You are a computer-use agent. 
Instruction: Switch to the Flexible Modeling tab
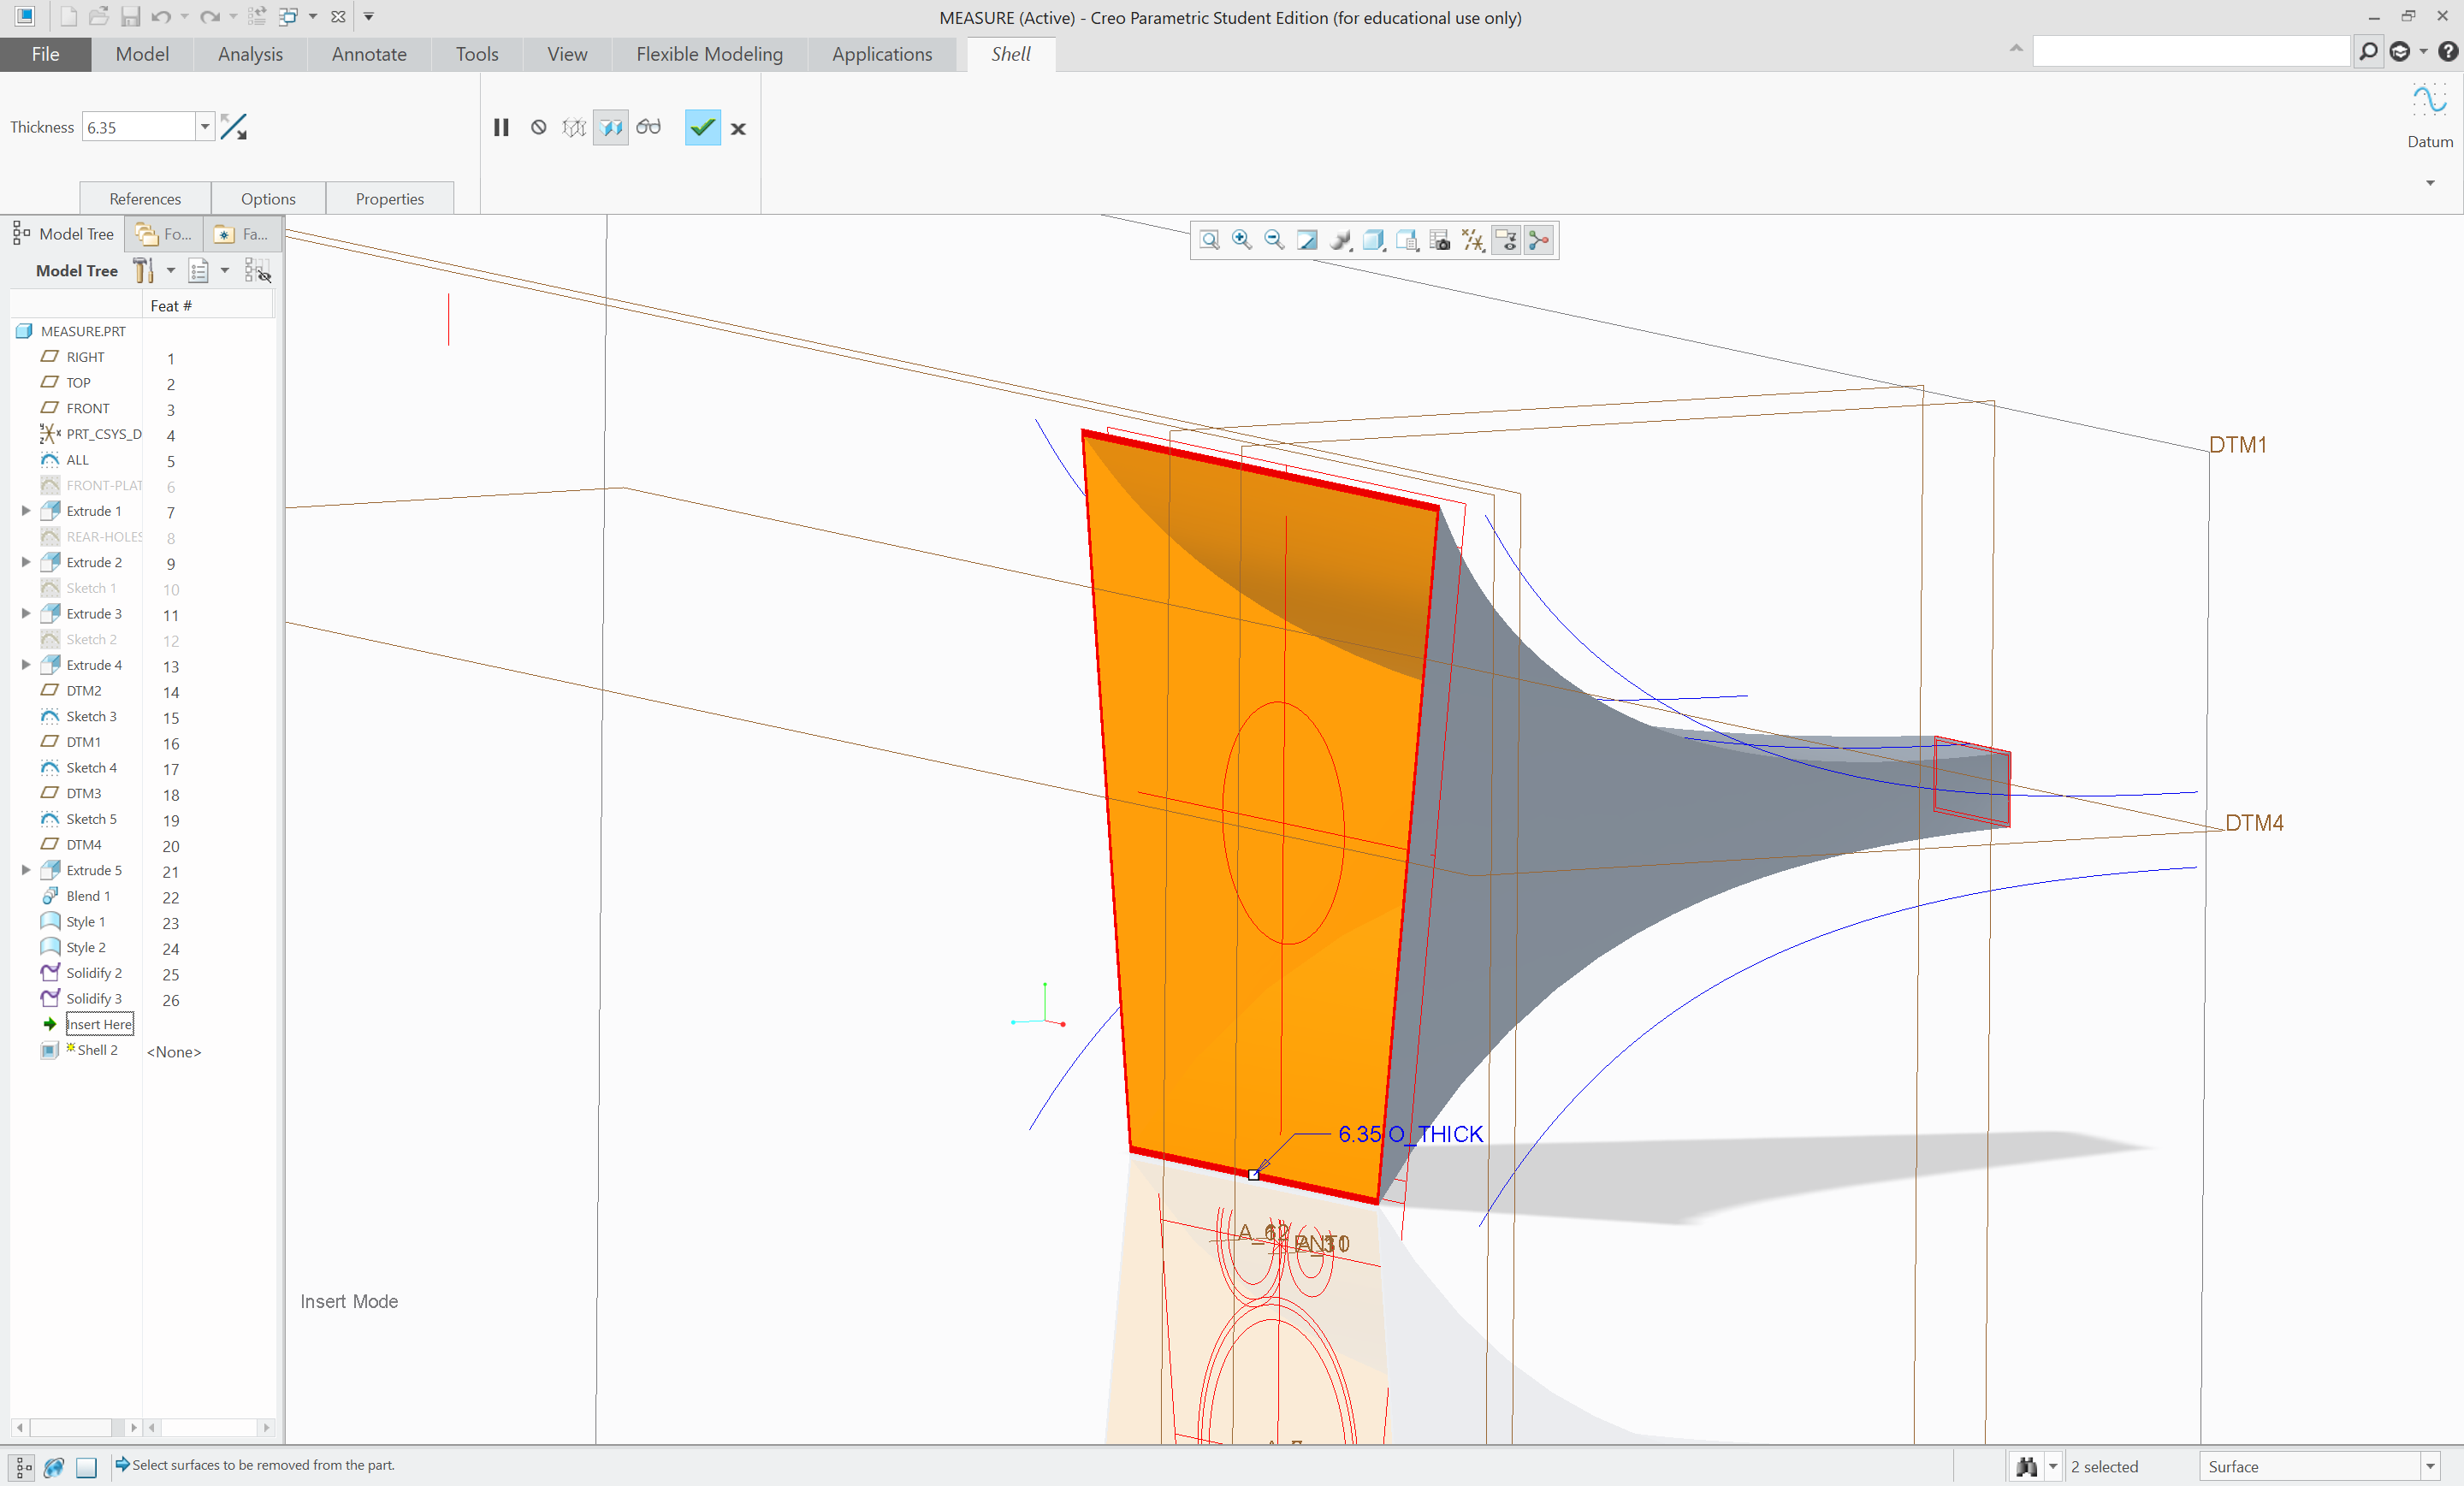[709, 54]
